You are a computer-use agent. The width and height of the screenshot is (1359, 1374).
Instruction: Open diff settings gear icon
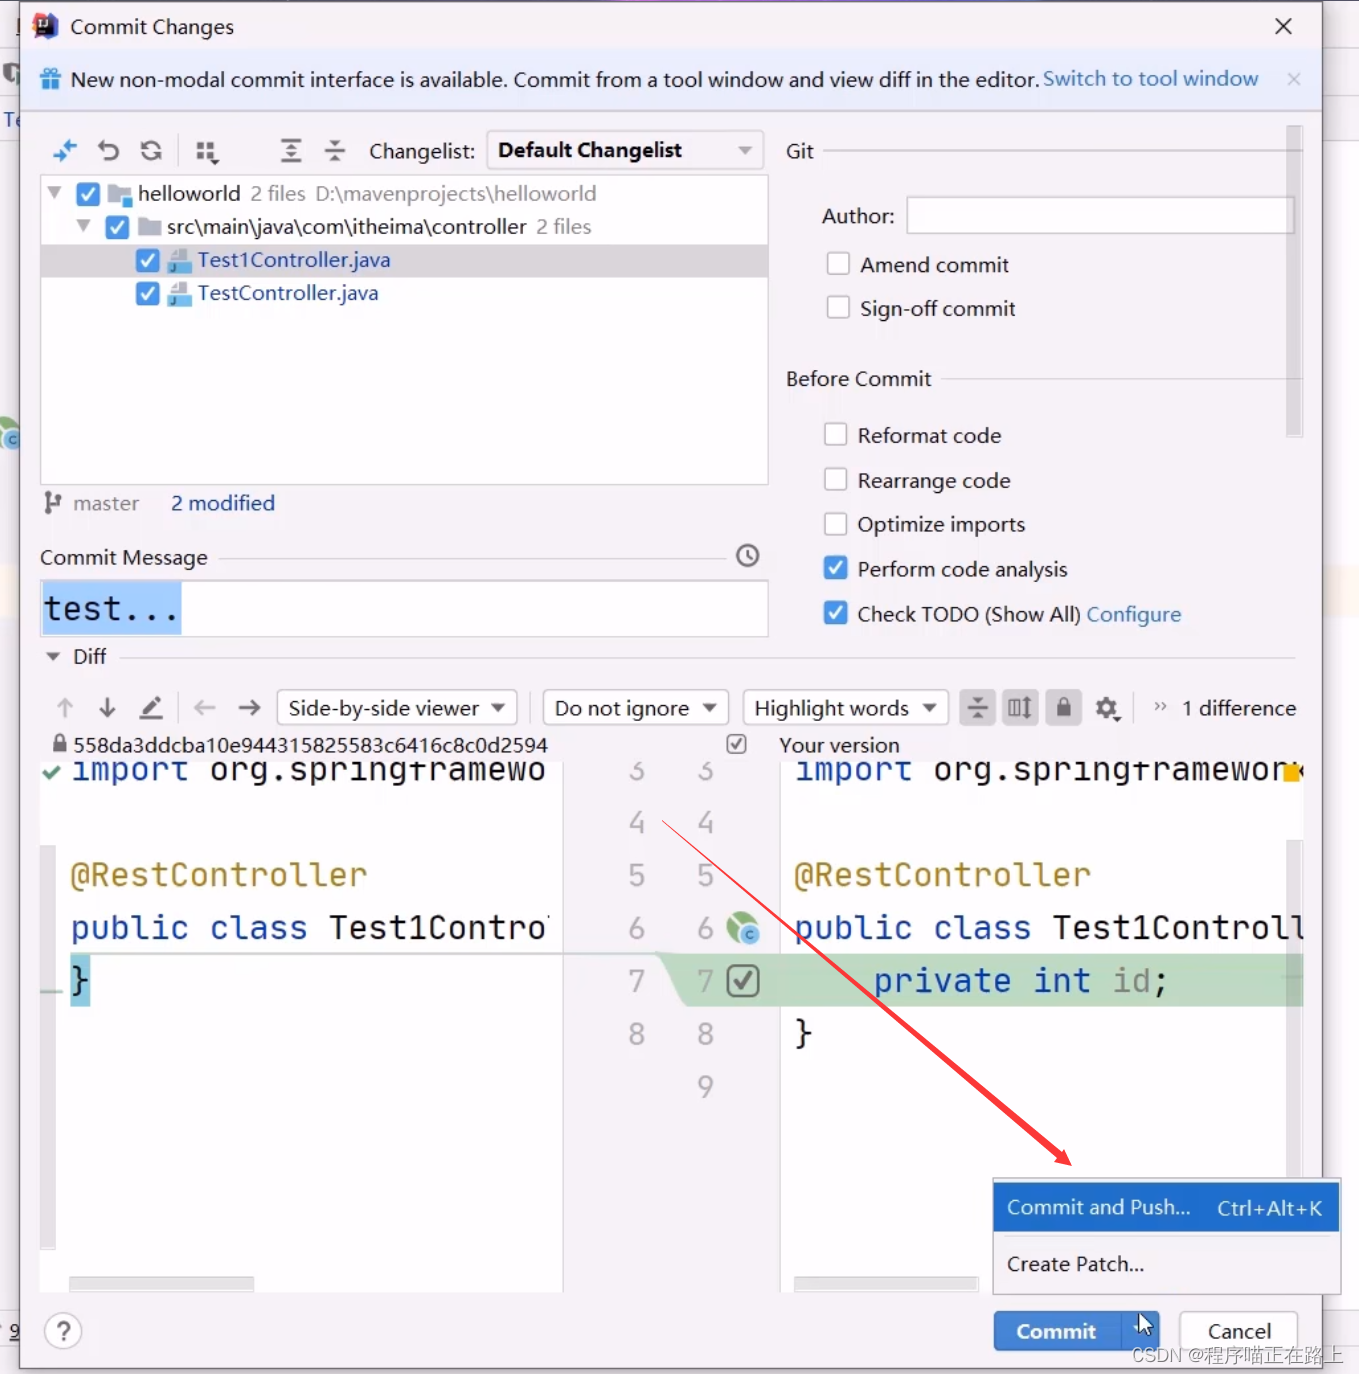tap(1107, 708)
